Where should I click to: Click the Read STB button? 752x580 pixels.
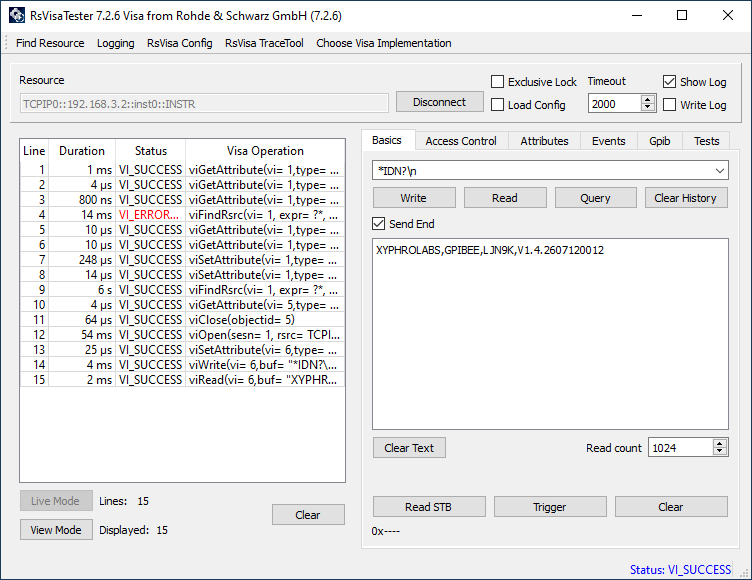(429, 507)
